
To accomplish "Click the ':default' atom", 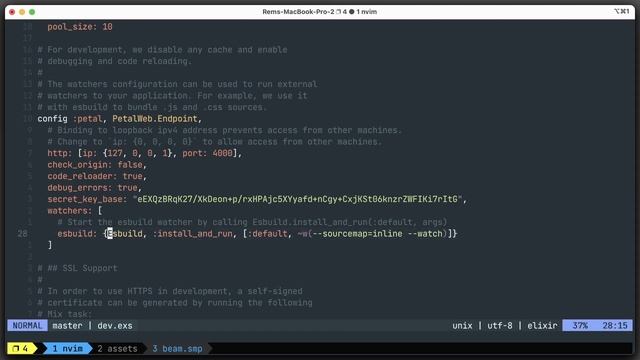I will [x=267, y=234].
